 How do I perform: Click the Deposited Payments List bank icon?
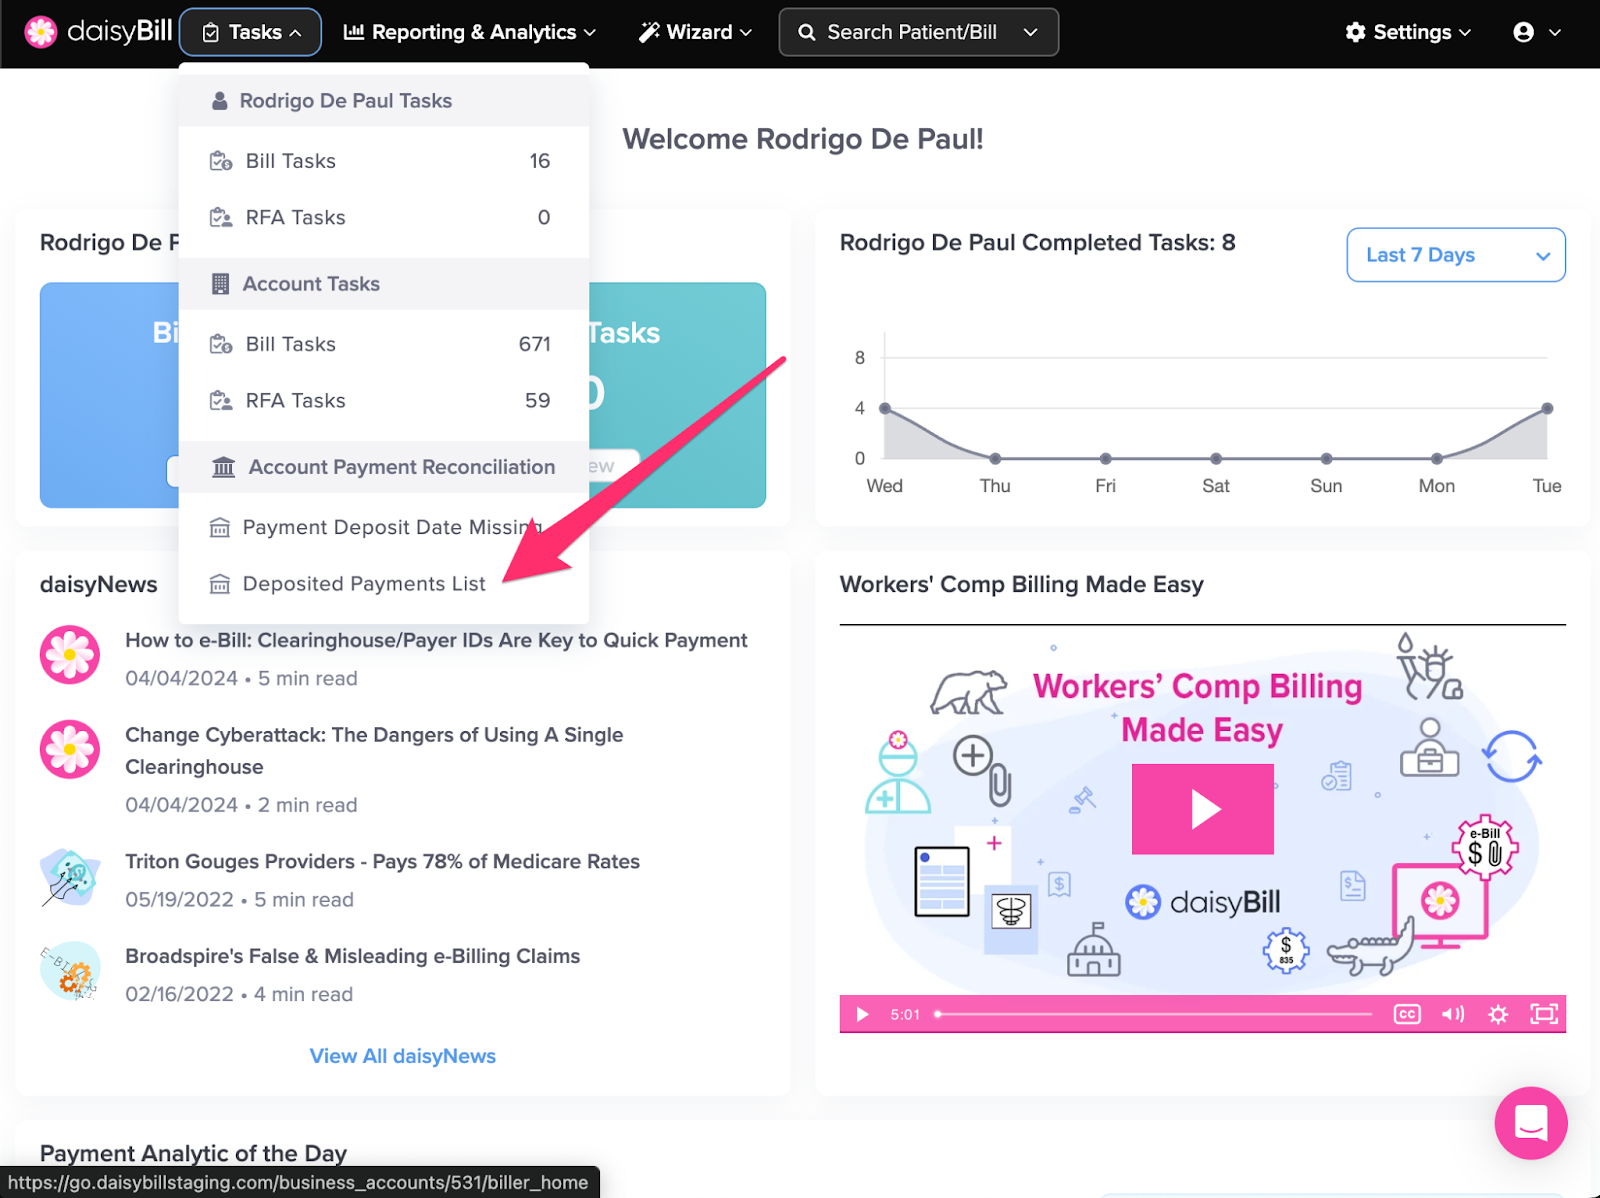click(219, 584)
